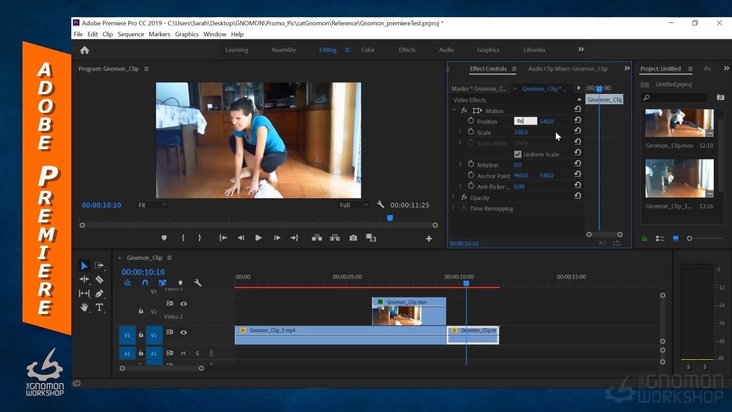Open the timeline display settings wrench
732x412 pixels.
pyautogui.click(x=198, y=283)
